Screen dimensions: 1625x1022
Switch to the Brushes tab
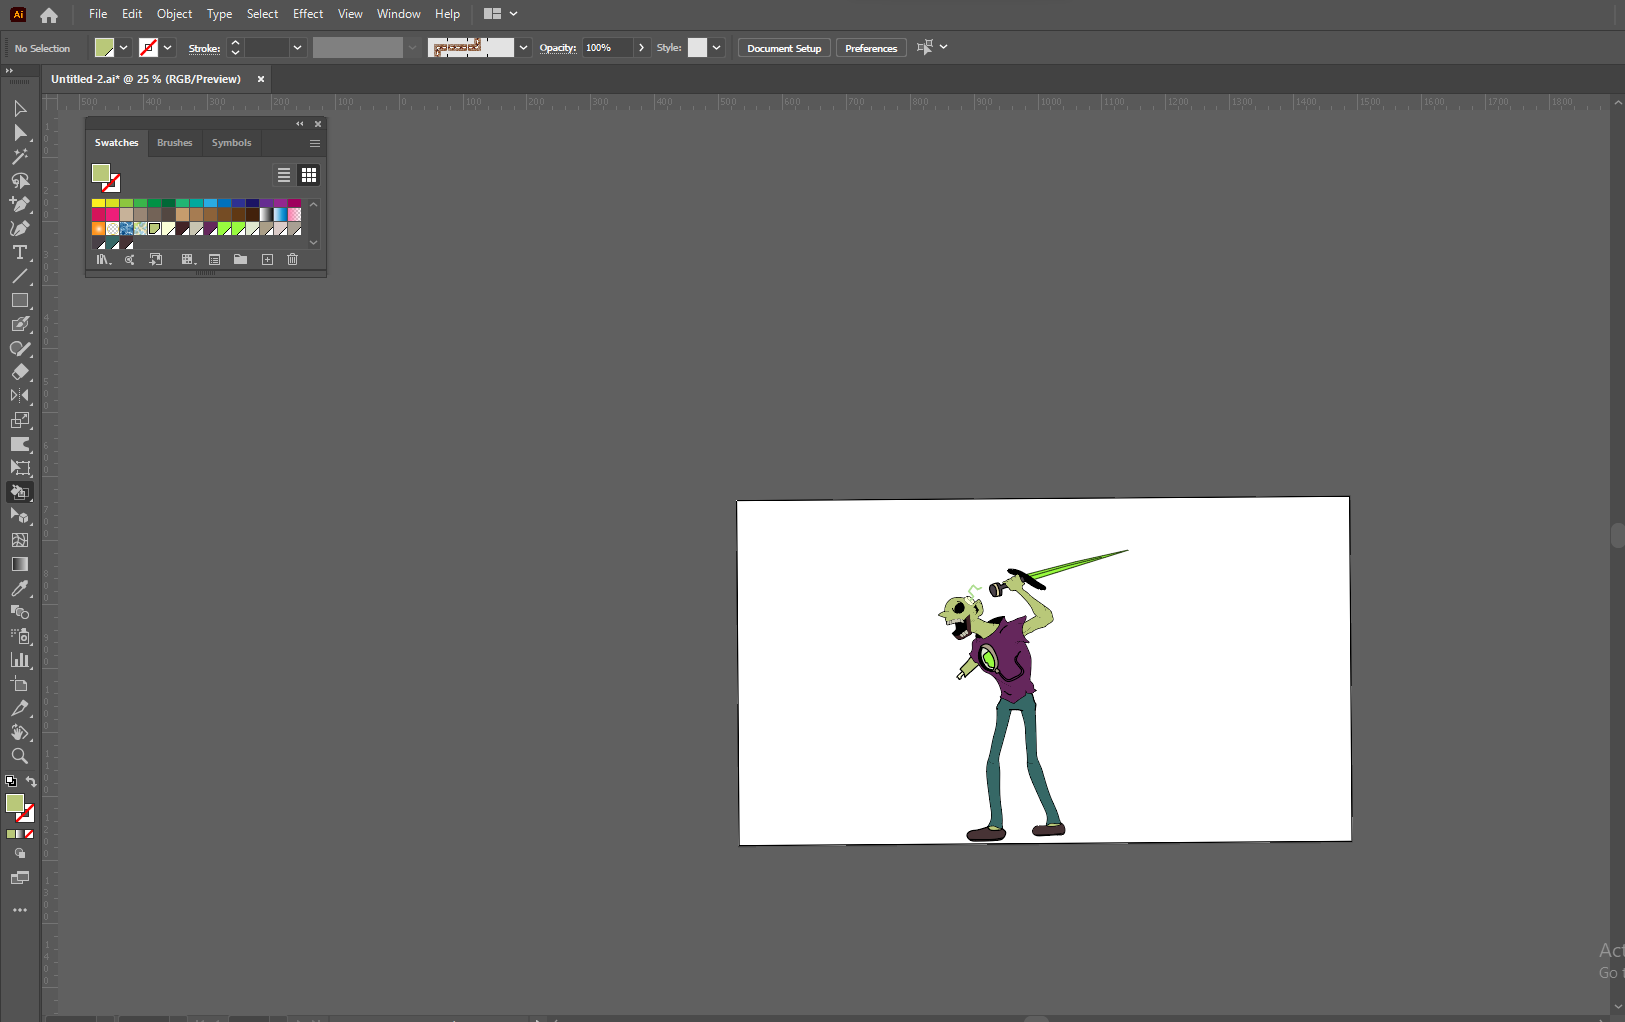coord(174,143)
